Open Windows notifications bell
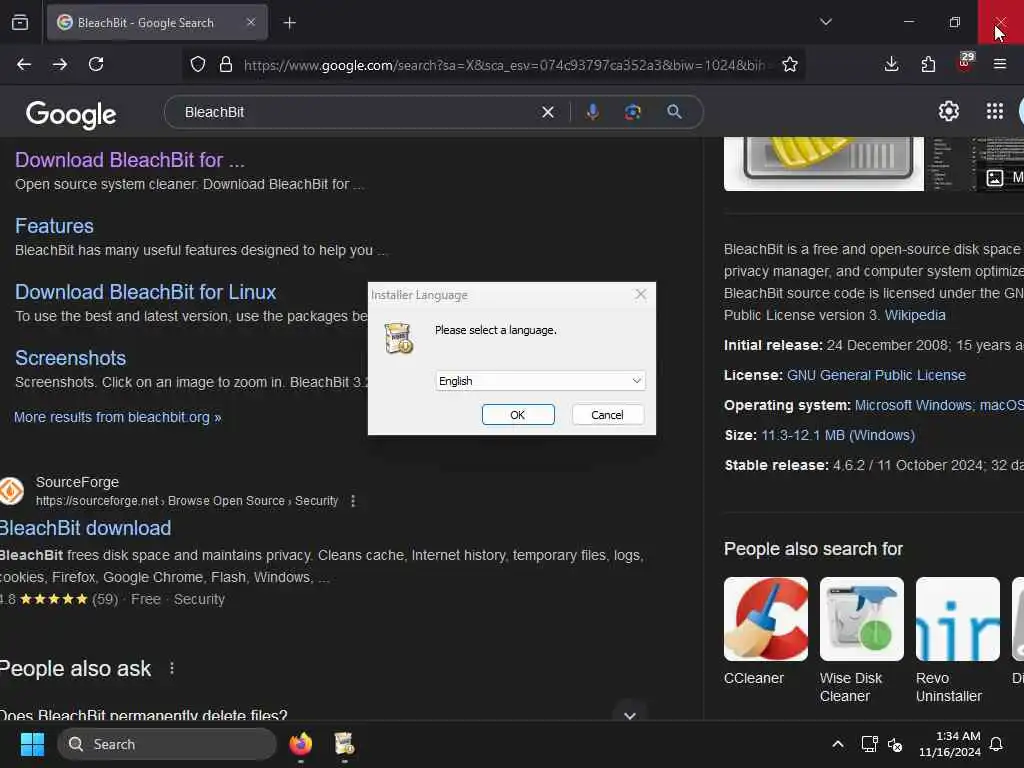This screenshot has height=768, width=1024. coord(997,744)
